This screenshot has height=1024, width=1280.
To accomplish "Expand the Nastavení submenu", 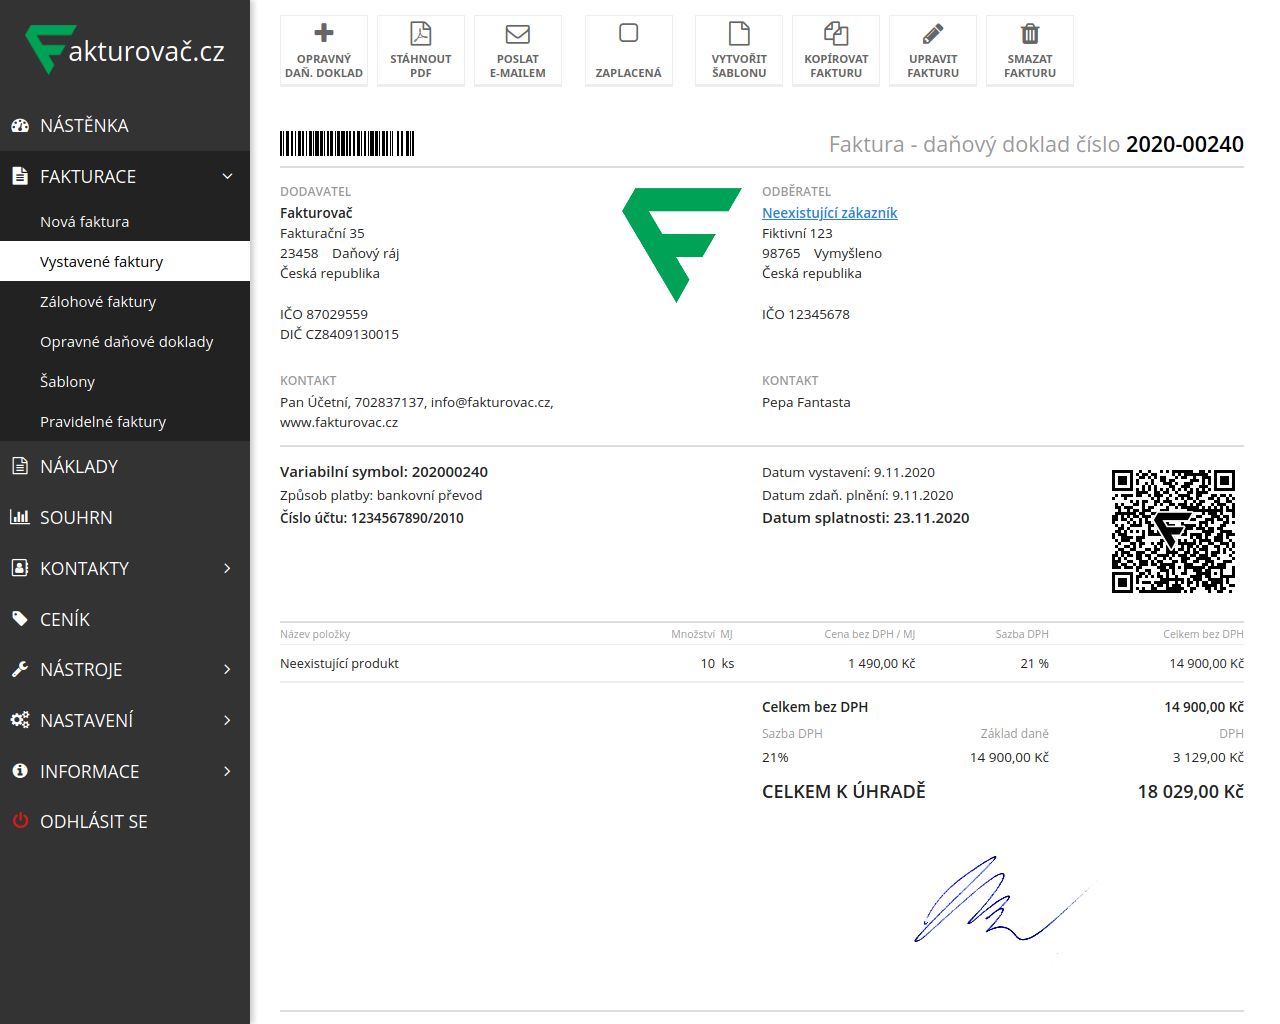I will point(227,721).
